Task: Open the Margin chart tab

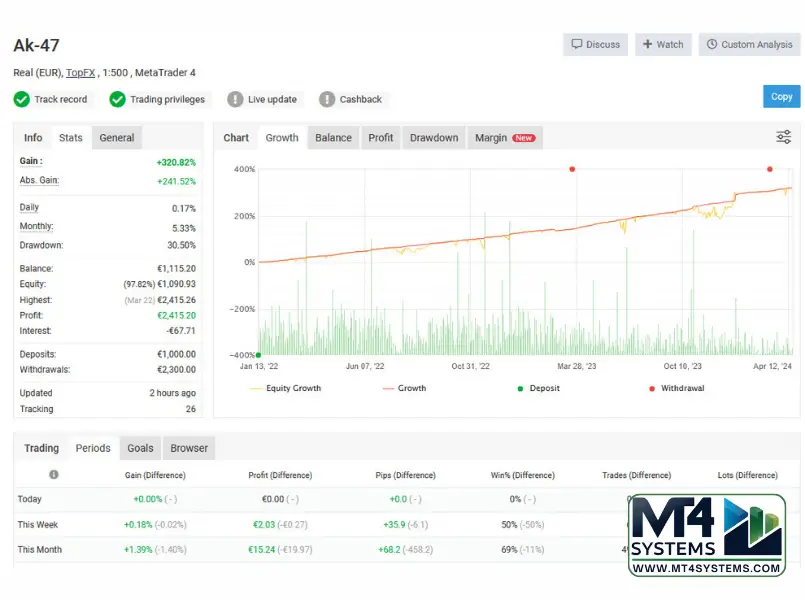Action: pos(504,138)
